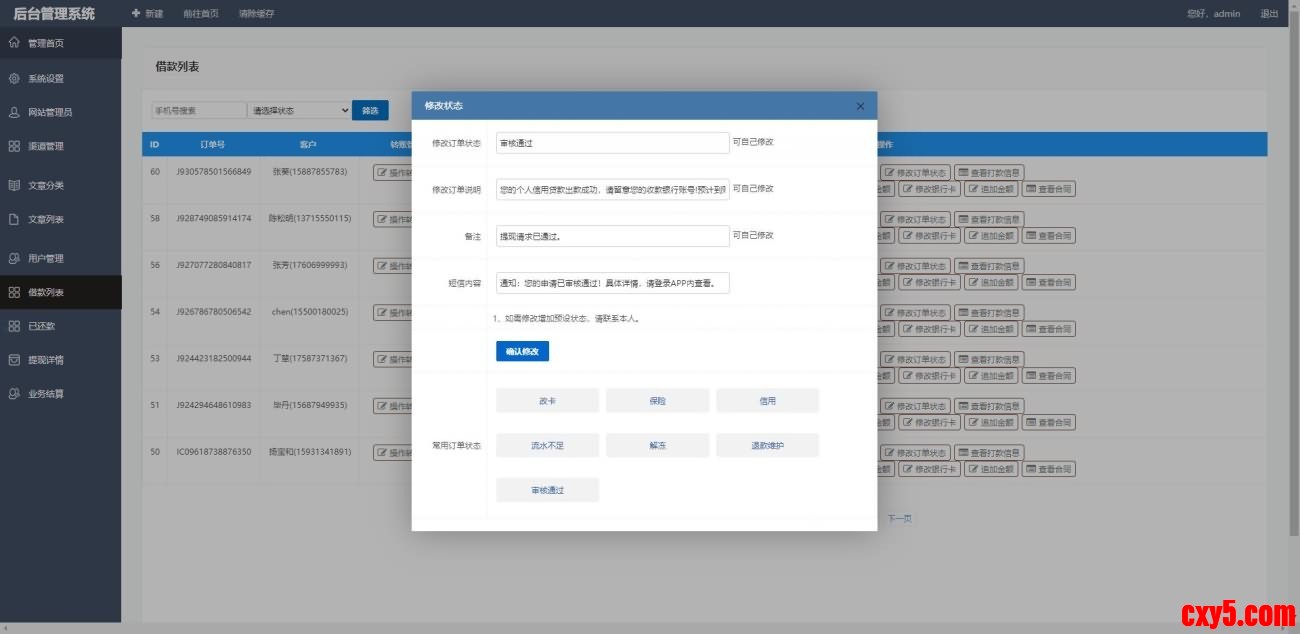Click the home icon beside 管理首页
The image size is (1300, 634).
(14, 43)
